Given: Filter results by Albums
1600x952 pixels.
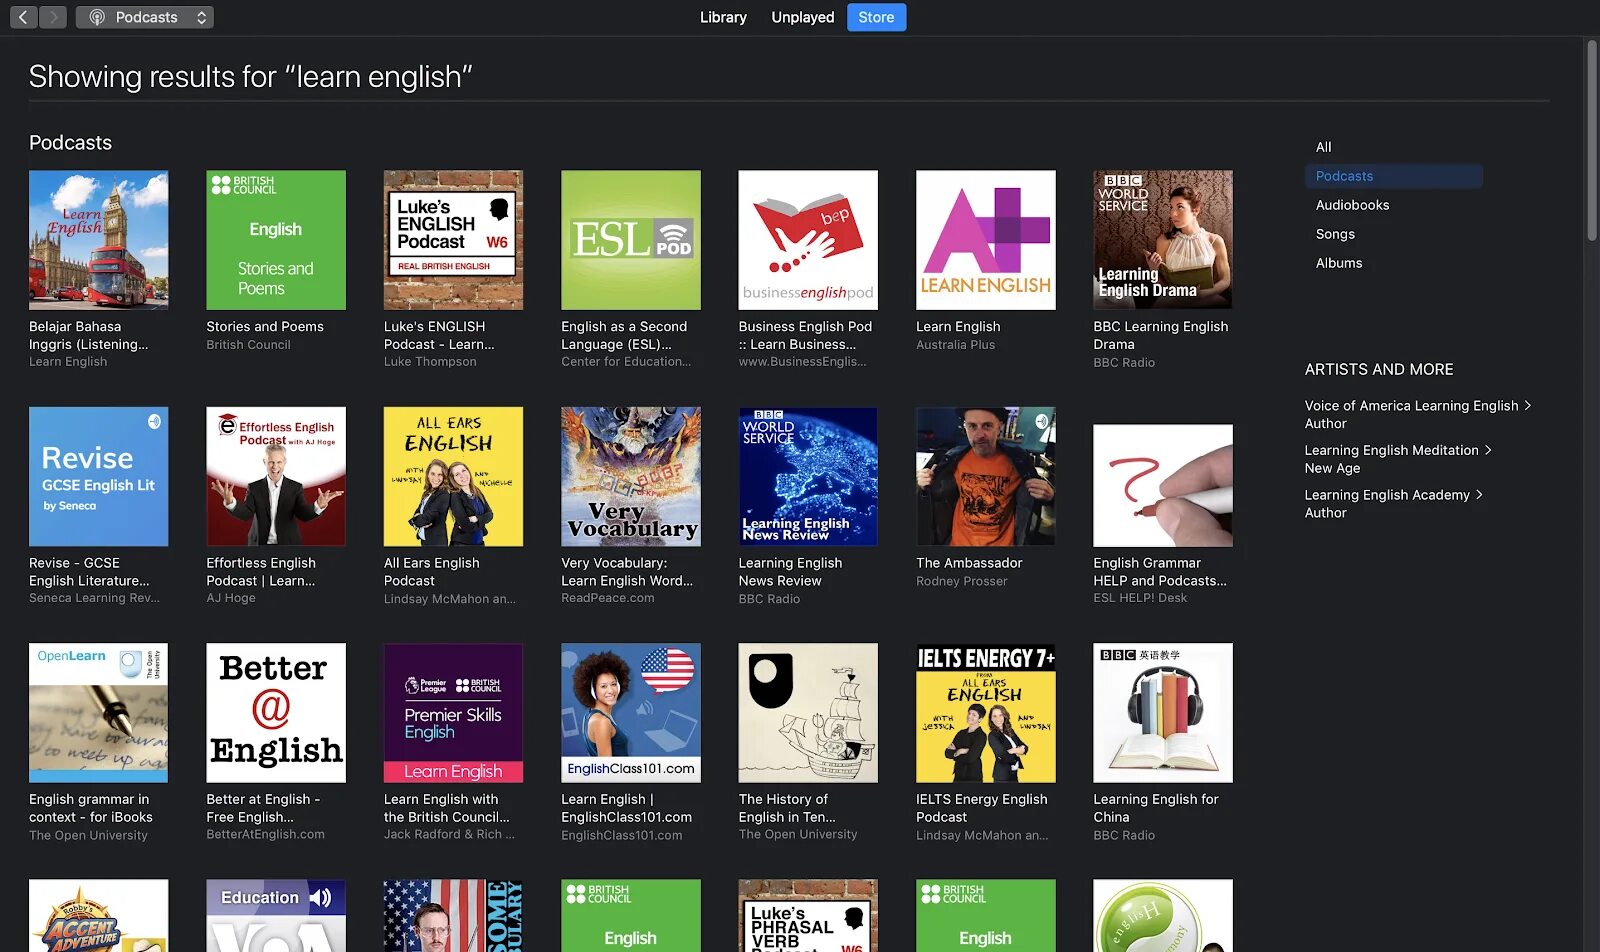Looking at the screenshot, I should click(1339, 263).
